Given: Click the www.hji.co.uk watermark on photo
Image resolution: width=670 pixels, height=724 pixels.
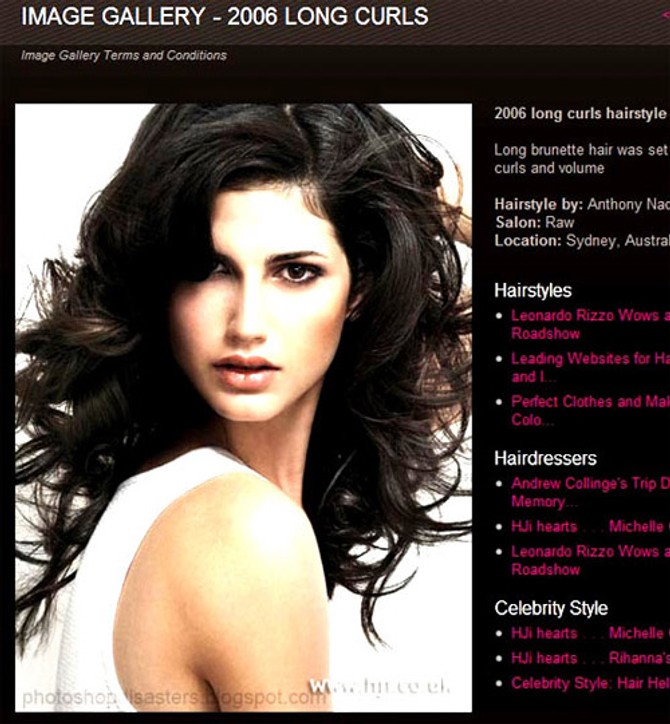Looking at the screenshot, I should [379, 686].
